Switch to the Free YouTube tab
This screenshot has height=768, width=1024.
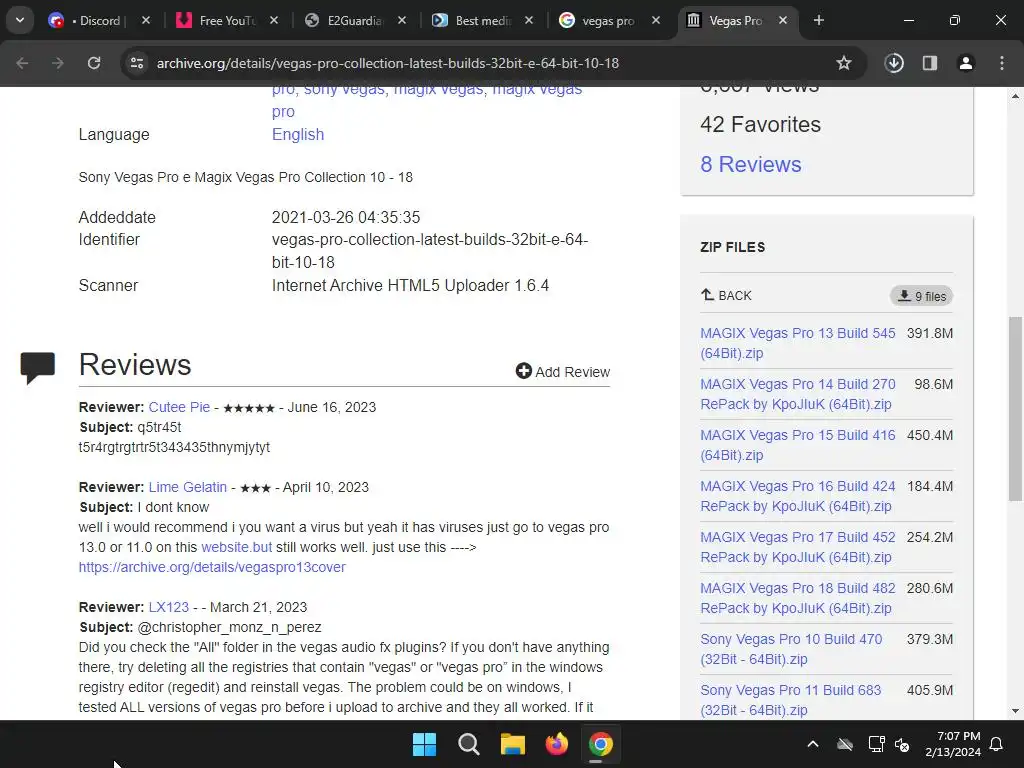216,21
